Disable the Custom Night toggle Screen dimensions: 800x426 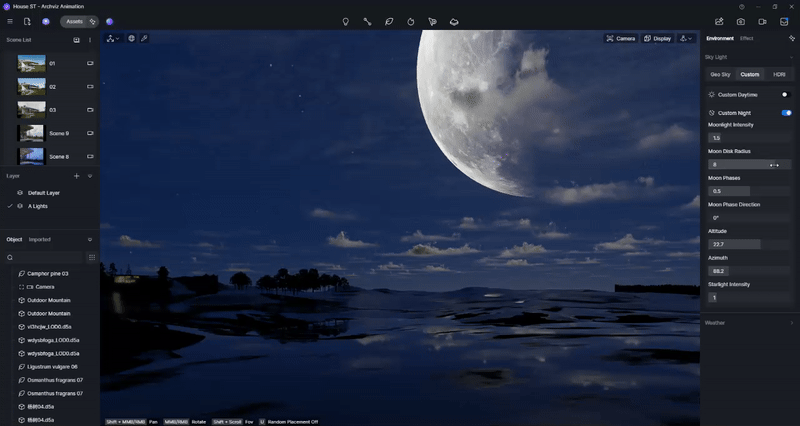click(x=786, y=113)
